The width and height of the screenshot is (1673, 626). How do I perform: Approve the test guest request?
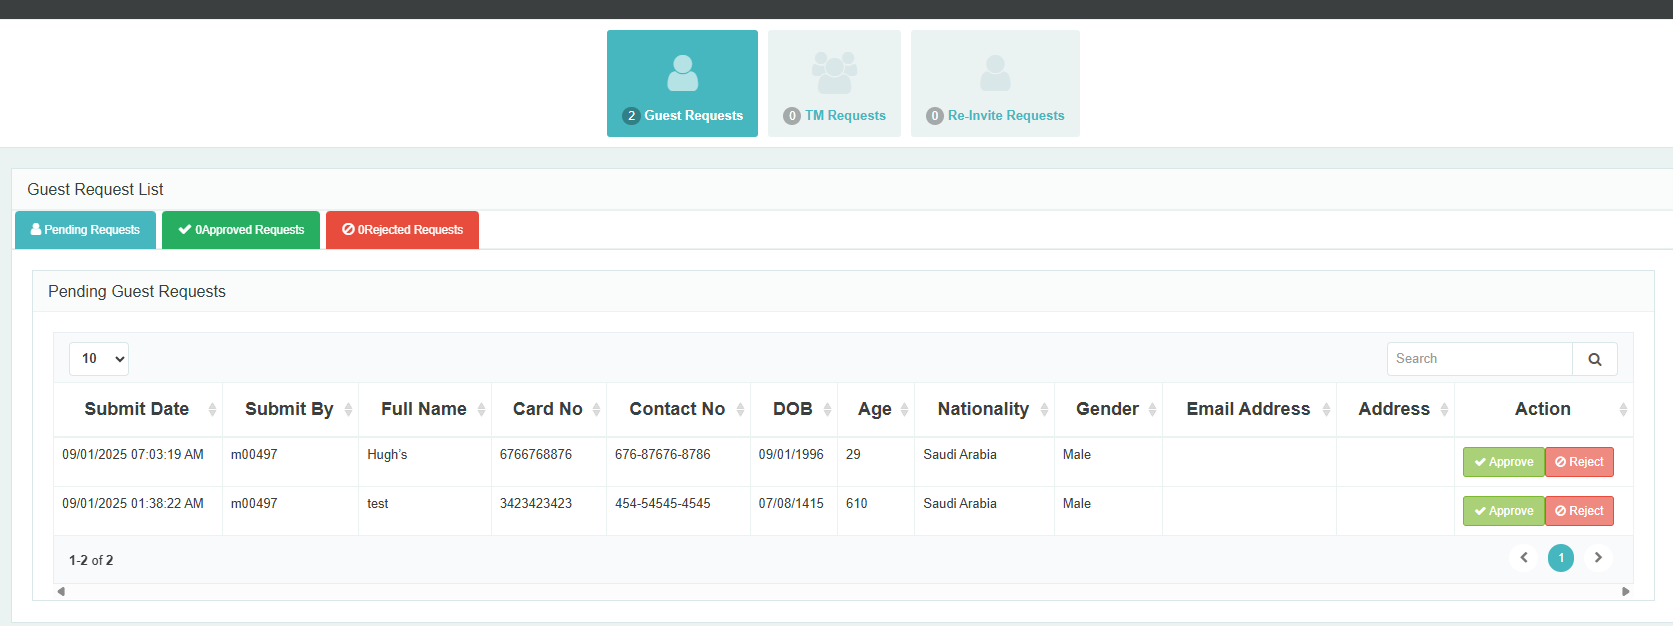(1503, 511)
